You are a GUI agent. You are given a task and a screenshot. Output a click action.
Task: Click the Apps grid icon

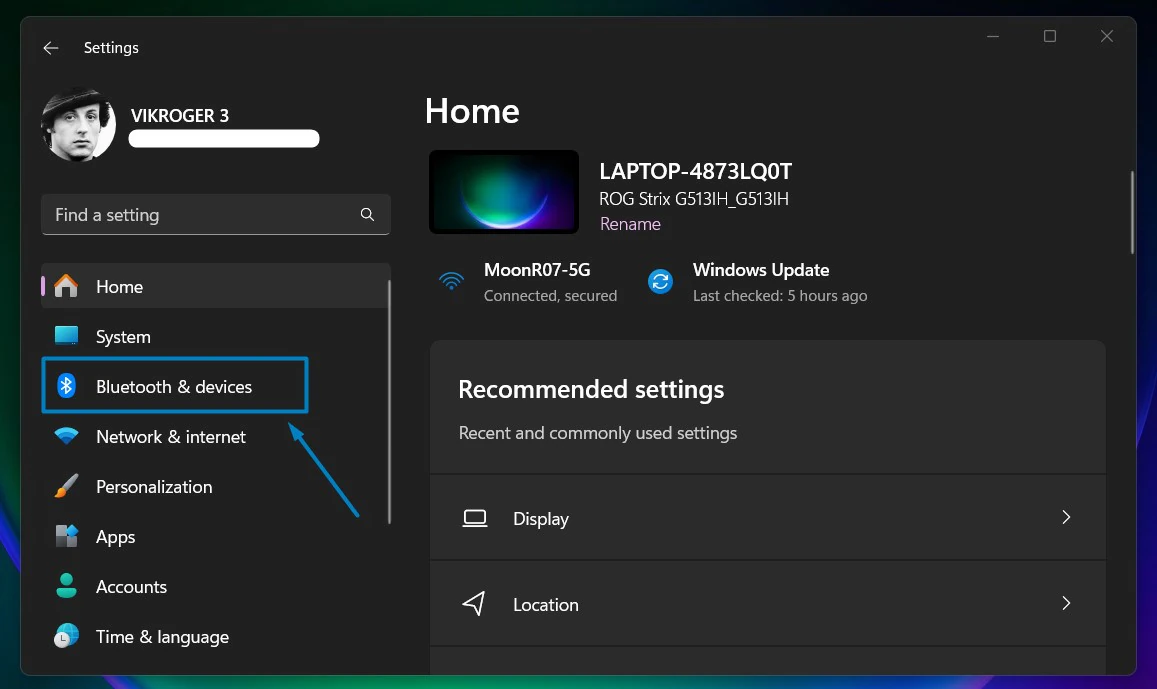point(66,536)
